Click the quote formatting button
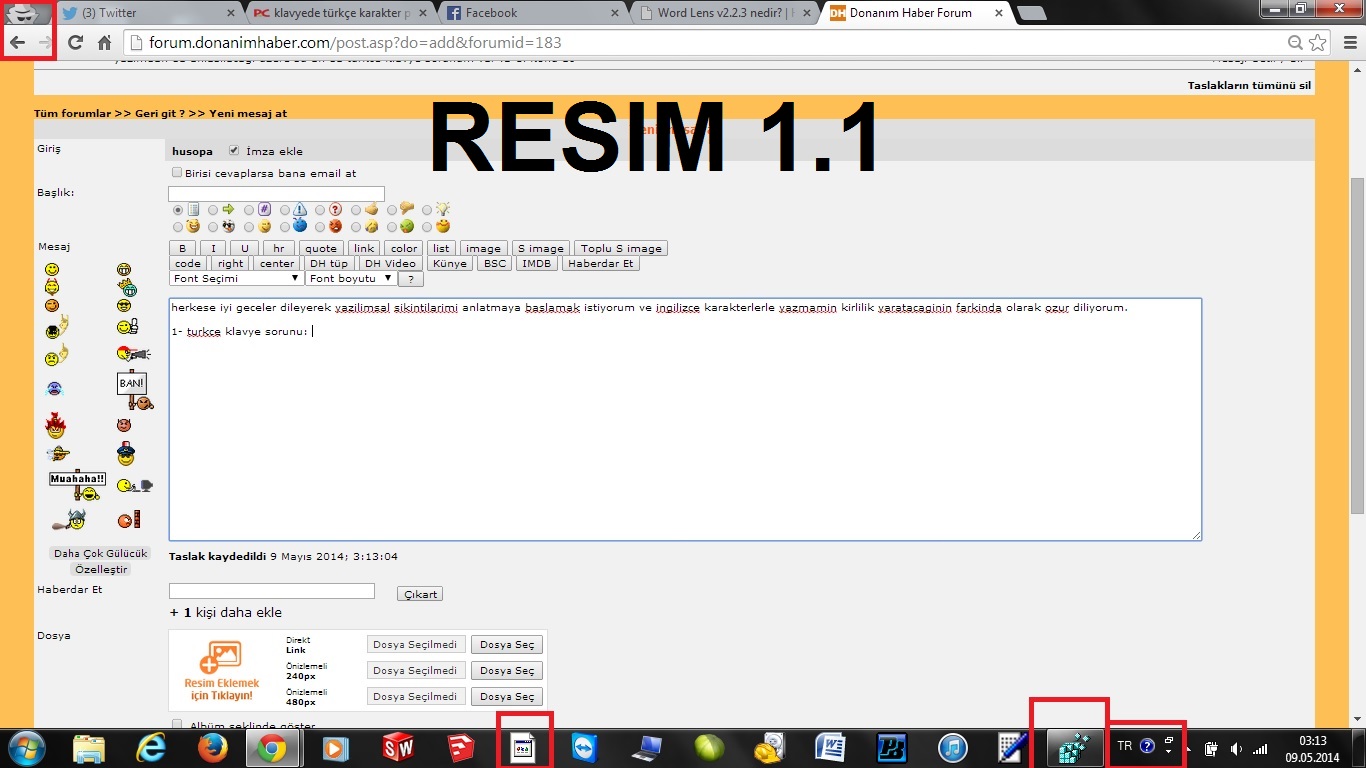 click(321, 248)
